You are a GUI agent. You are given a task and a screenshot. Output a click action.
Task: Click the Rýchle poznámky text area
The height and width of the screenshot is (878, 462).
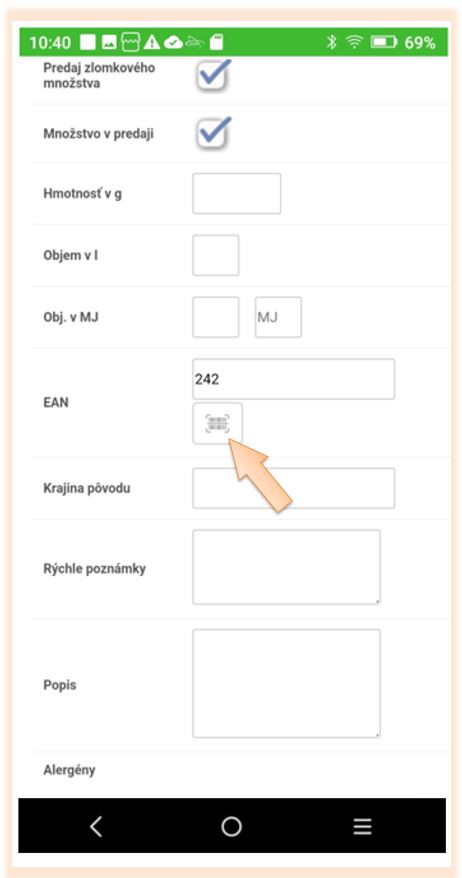[286, 567]
